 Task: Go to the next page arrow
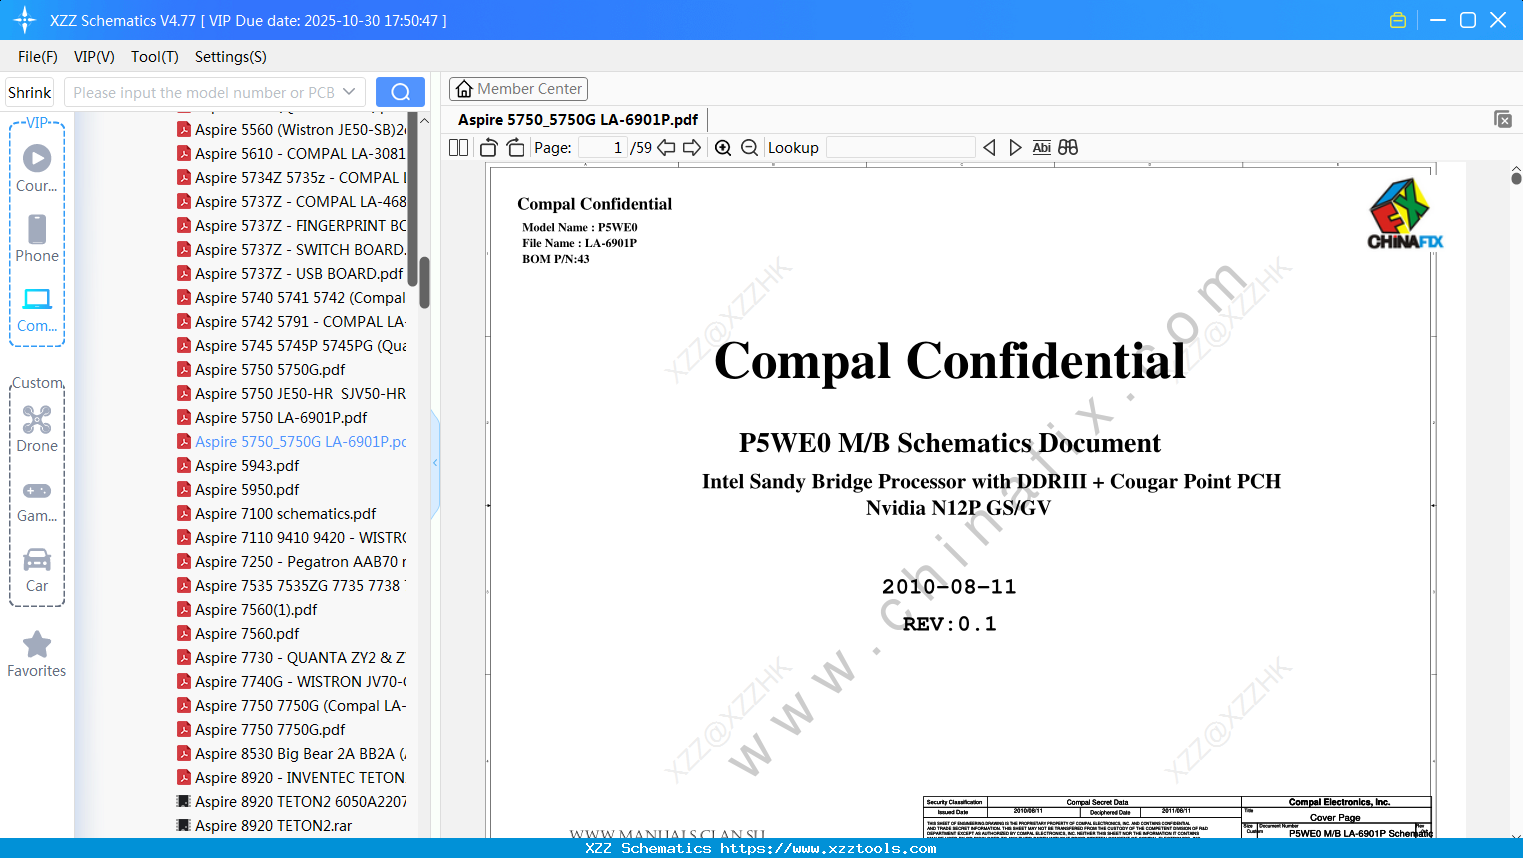pyautogui.click(x=692, y=148)
